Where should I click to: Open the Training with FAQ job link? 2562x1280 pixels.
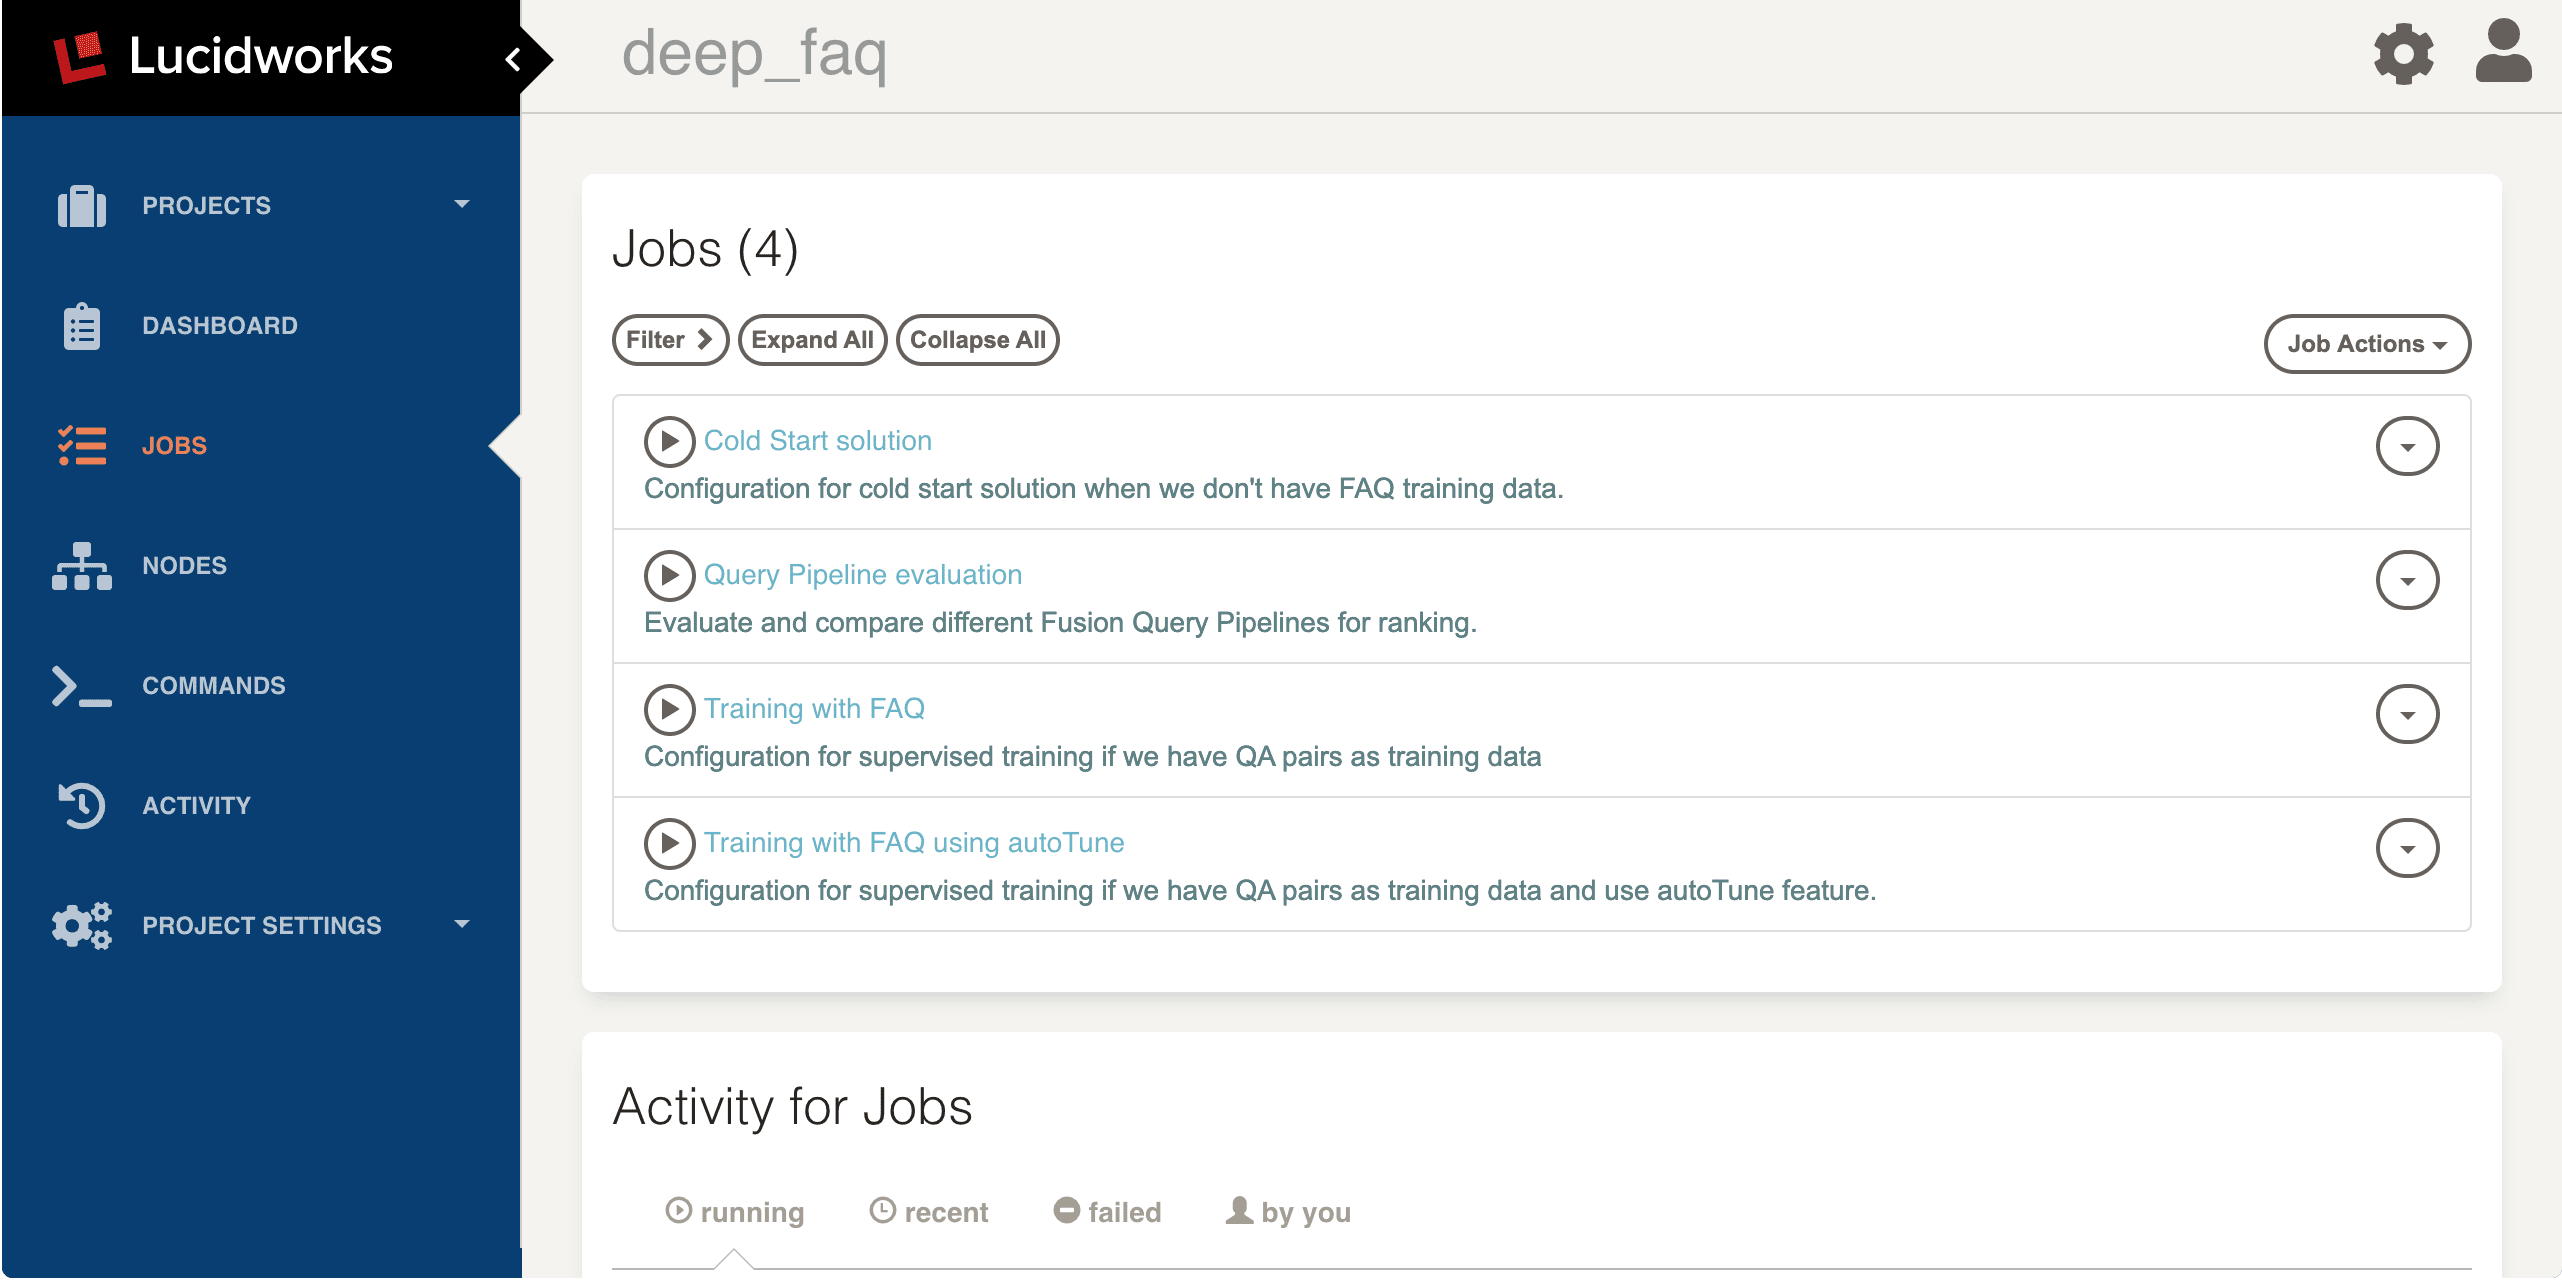[814, 708]
